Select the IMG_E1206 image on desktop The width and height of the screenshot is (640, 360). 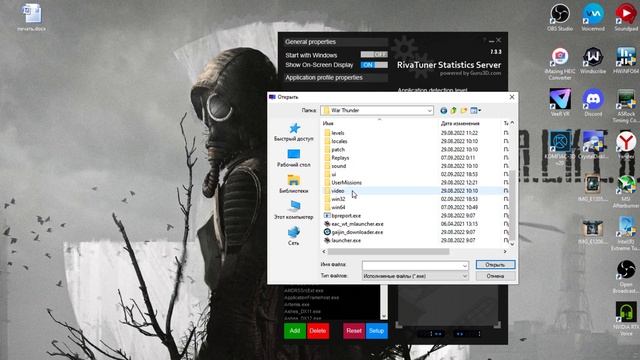(x=593, y=231)
